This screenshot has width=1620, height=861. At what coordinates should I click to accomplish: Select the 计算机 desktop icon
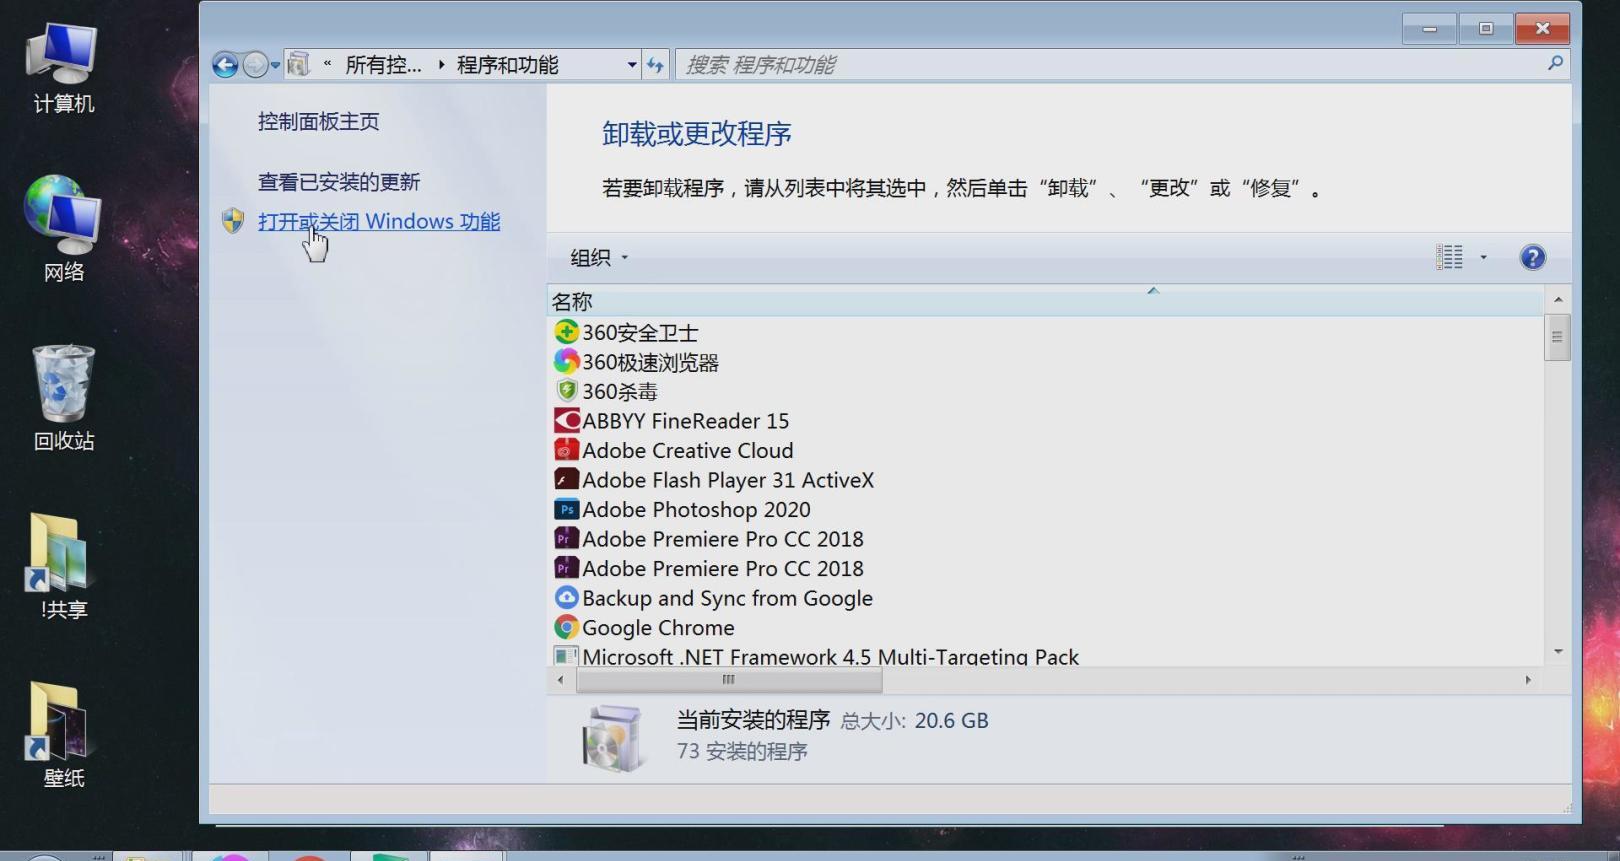coord(63,68)
